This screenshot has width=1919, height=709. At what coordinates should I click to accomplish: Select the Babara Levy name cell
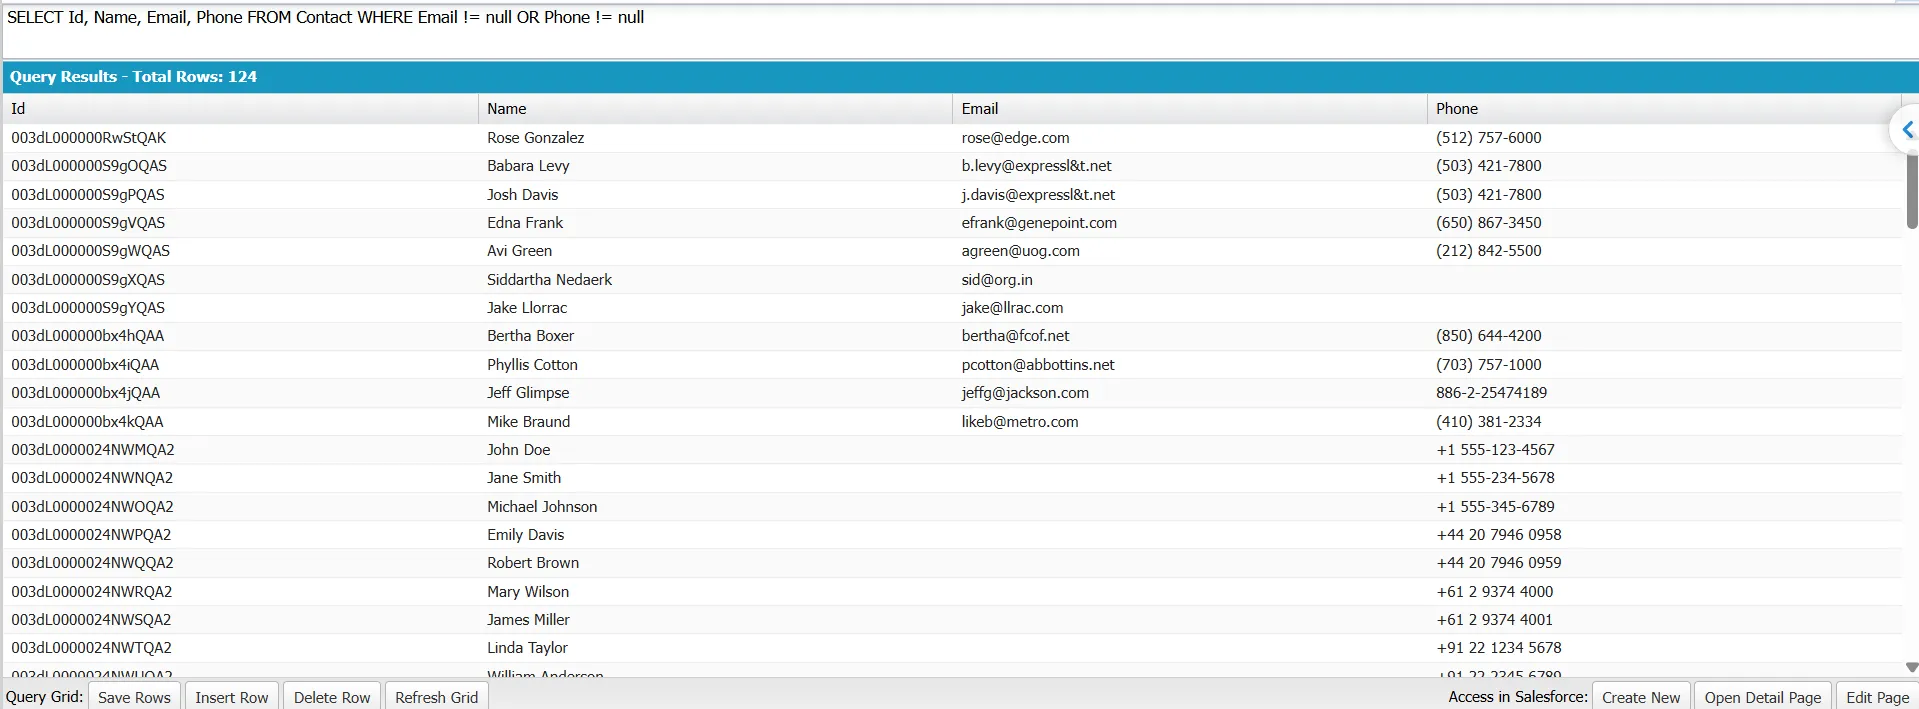click(715, 166)
